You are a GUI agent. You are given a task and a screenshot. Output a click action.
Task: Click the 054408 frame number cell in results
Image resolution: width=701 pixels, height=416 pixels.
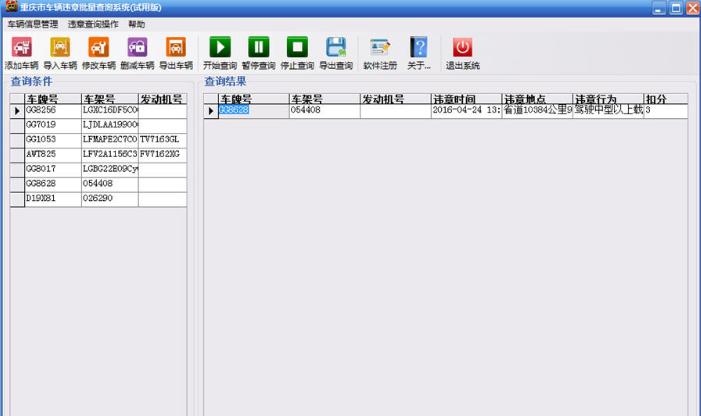(x=323, y=111)
